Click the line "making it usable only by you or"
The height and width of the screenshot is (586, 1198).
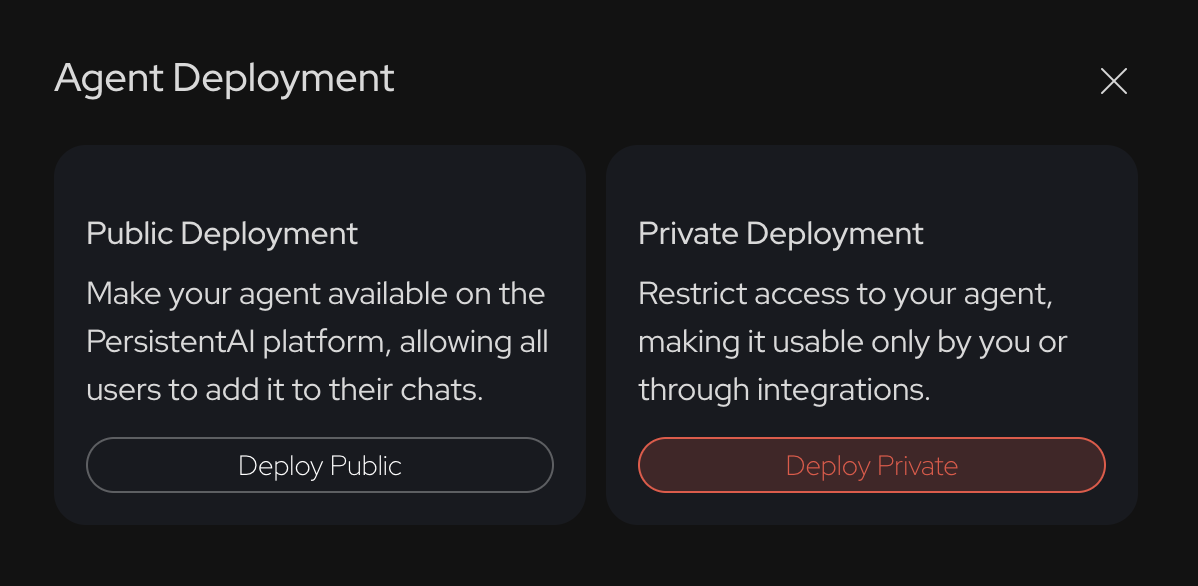pyautogui.click(x=853, y=342)
